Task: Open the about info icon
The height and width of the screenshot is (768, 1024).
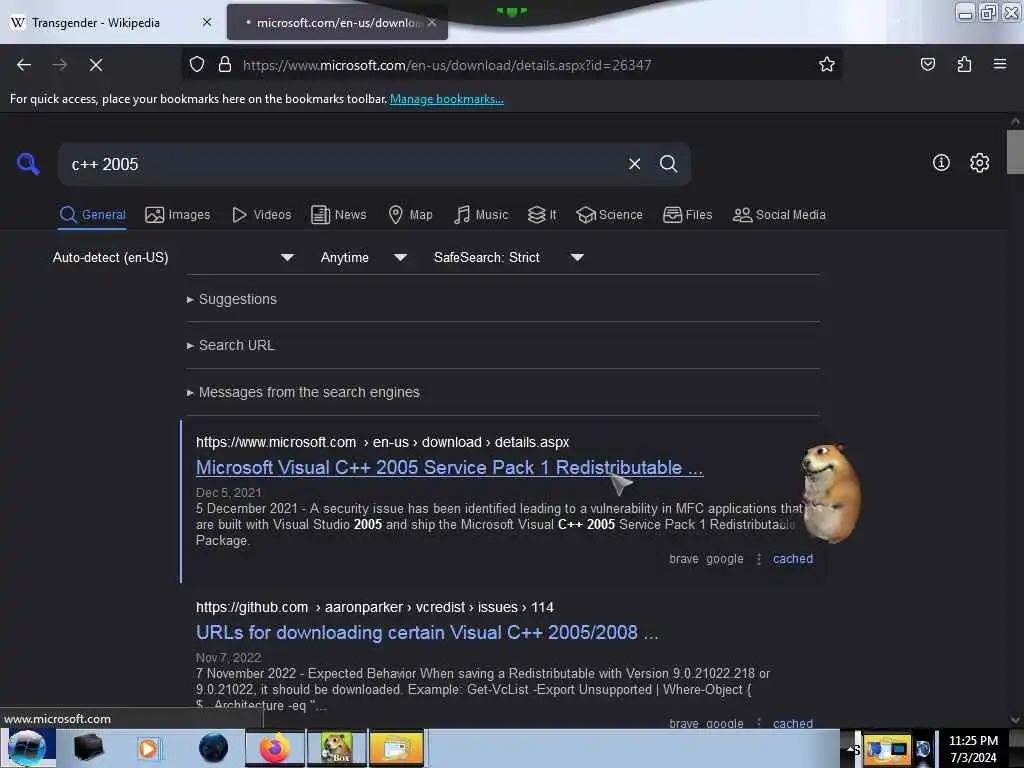Action: tap(941, 163)
